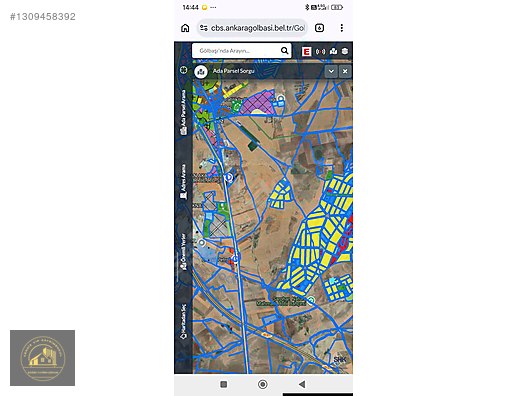
Task: Click the blue map pin on the highway
Action: 229,178
